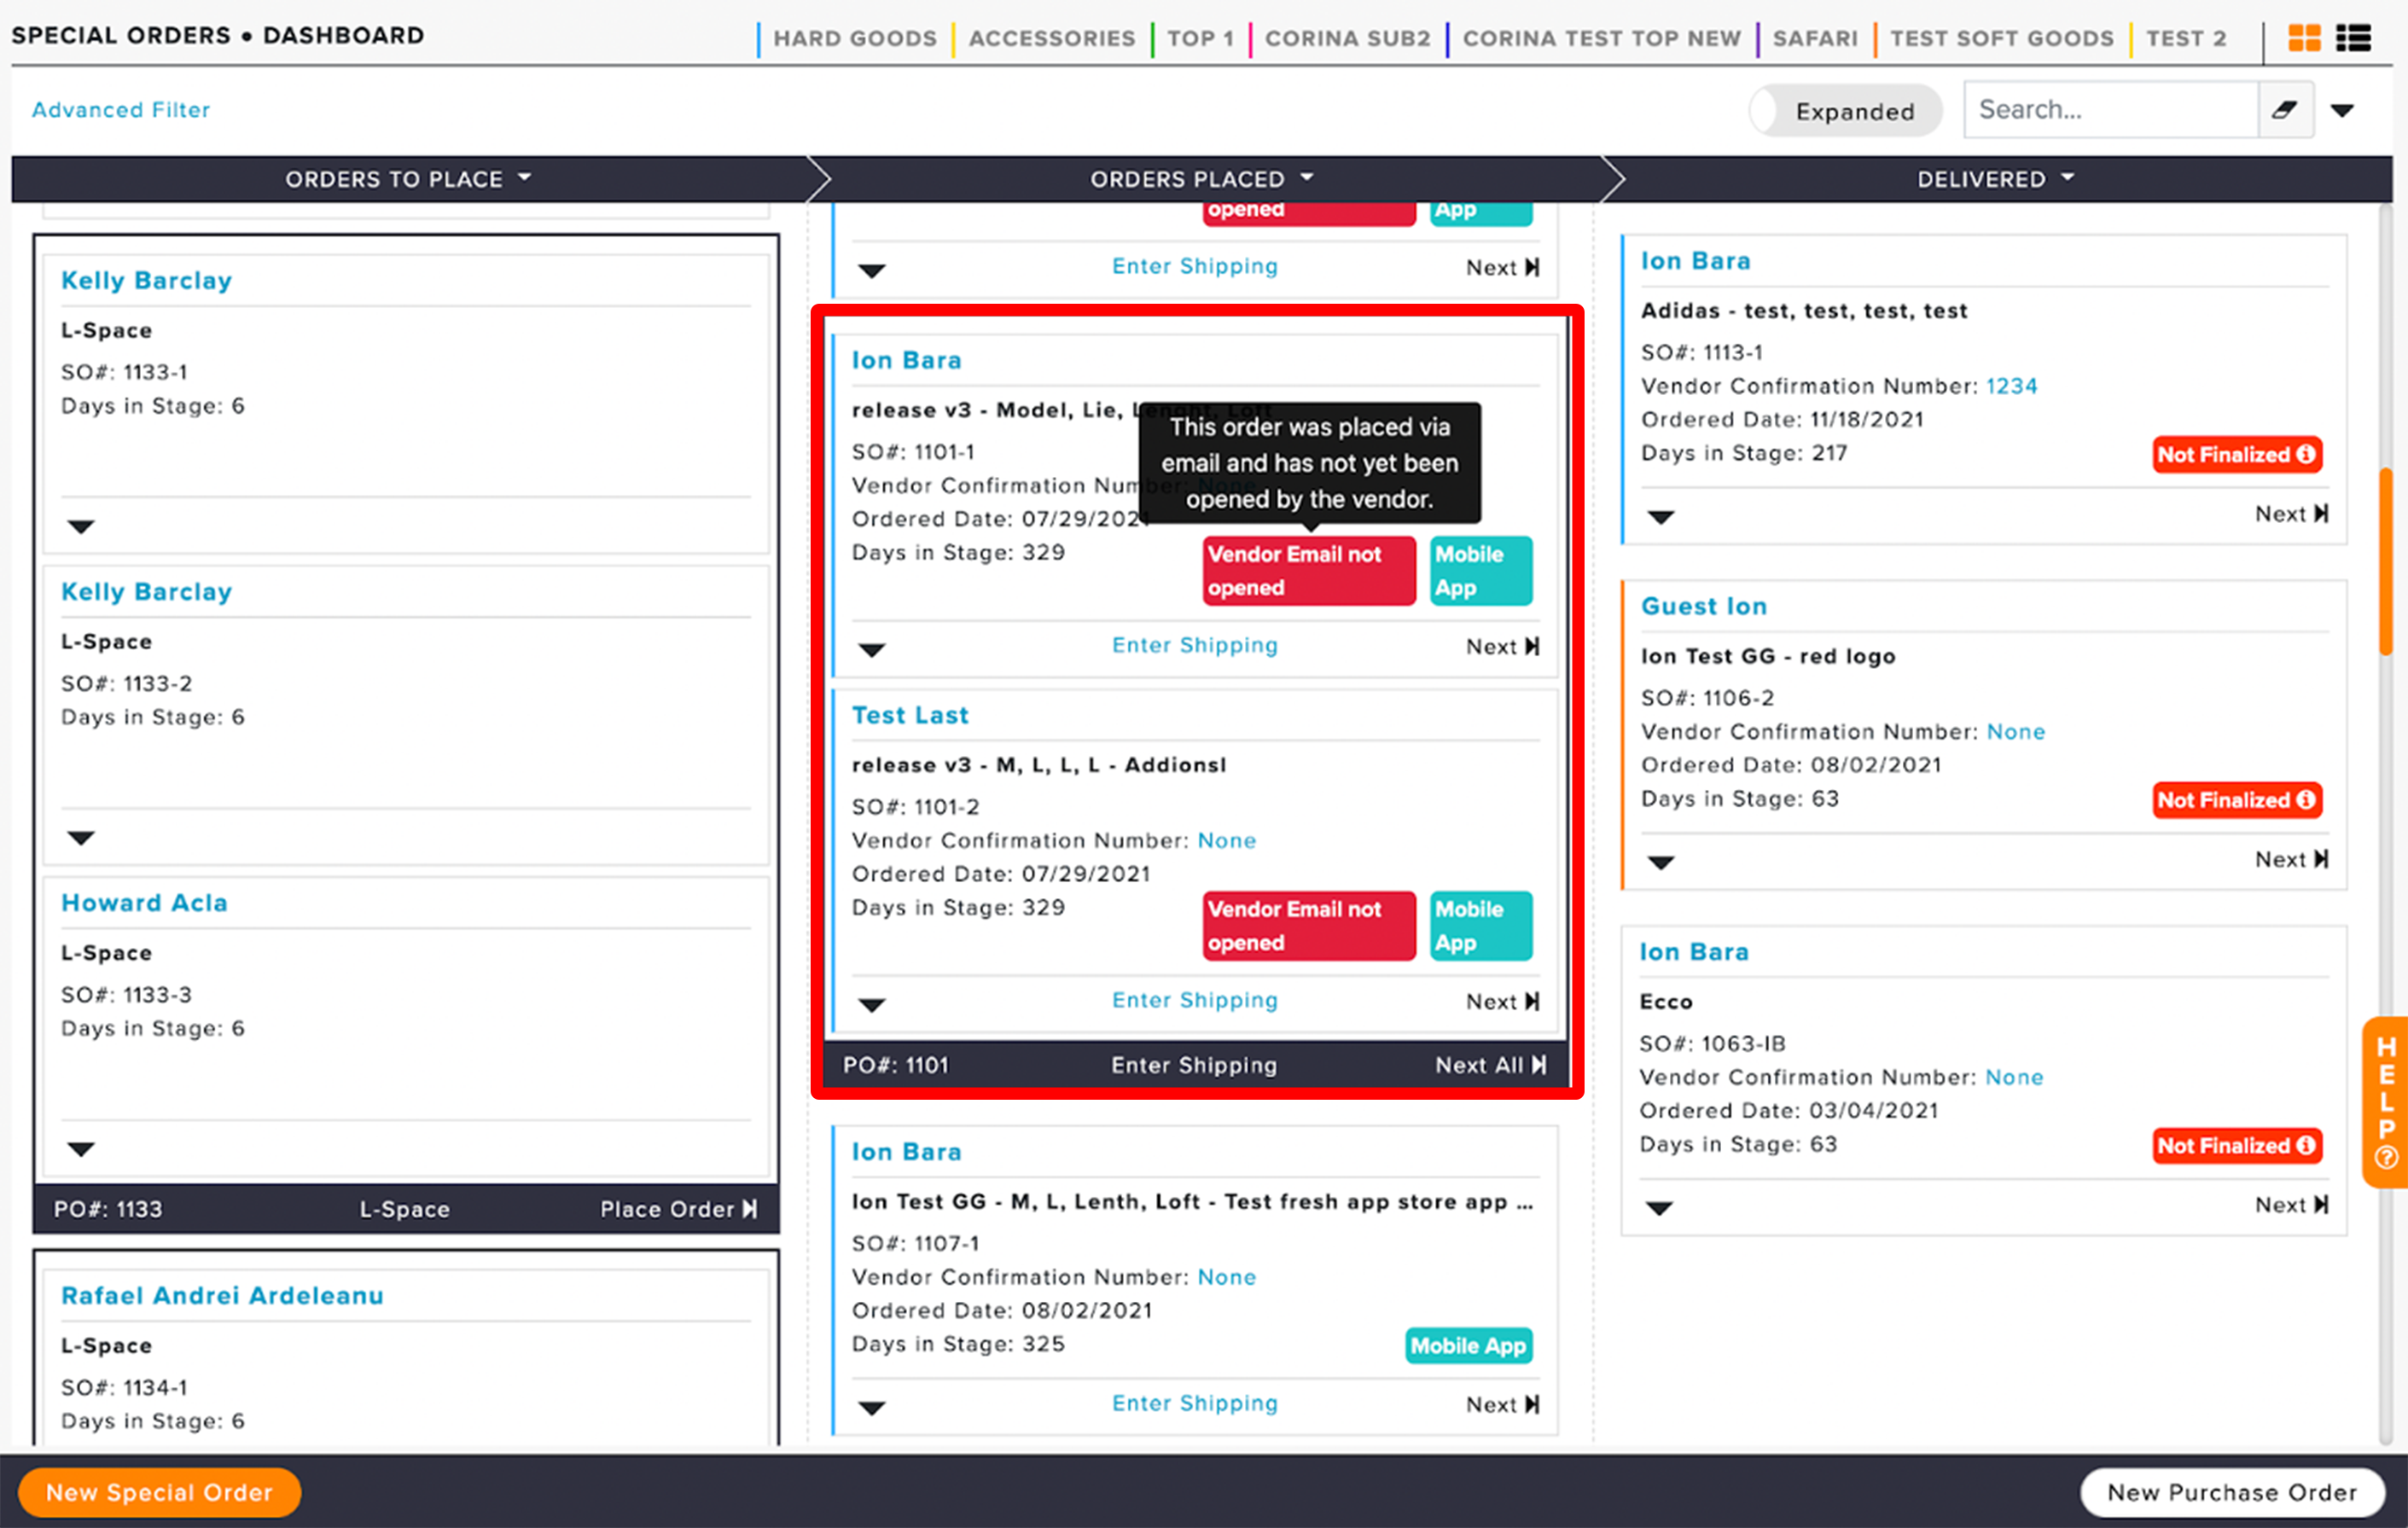
Task: Open customer Rafael Andrei Ardeleanu link
Action: click(222, 1296)
